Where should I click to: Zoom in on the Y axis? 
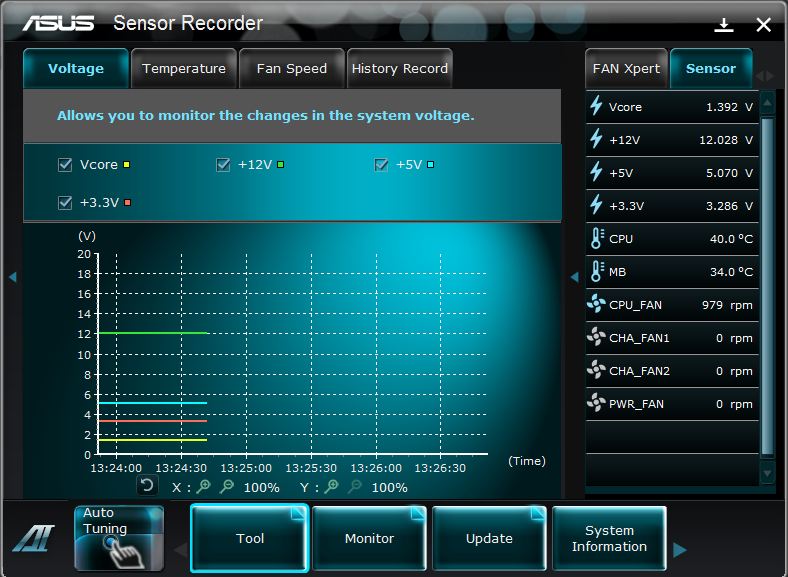point(332,486)
